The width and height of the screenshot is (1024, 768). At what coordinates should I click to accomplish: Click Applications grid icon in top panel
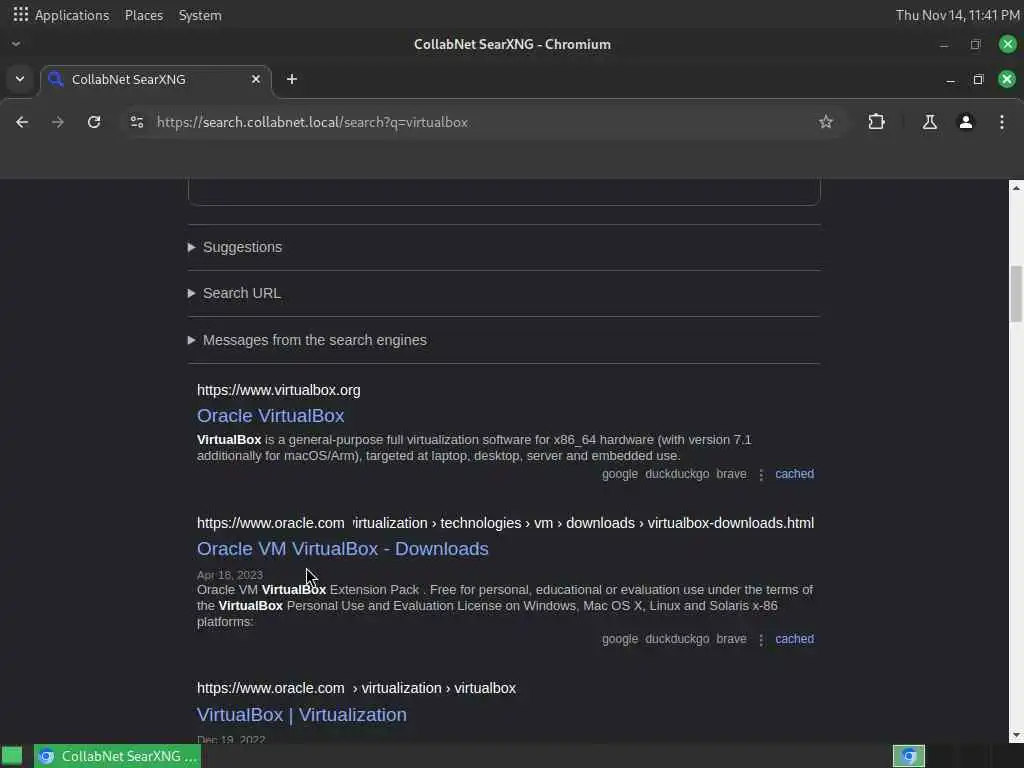coord(20,14)
